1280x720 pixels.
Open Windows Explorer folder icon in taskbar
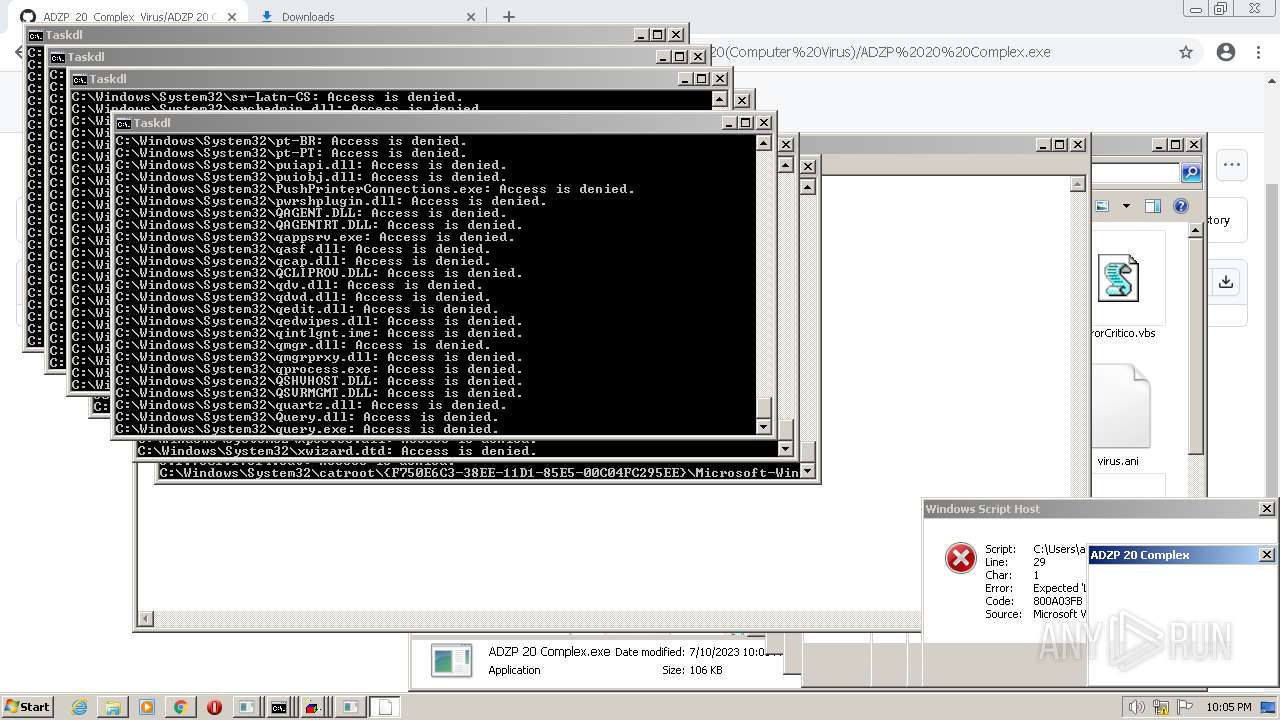[x=113, y=707]
